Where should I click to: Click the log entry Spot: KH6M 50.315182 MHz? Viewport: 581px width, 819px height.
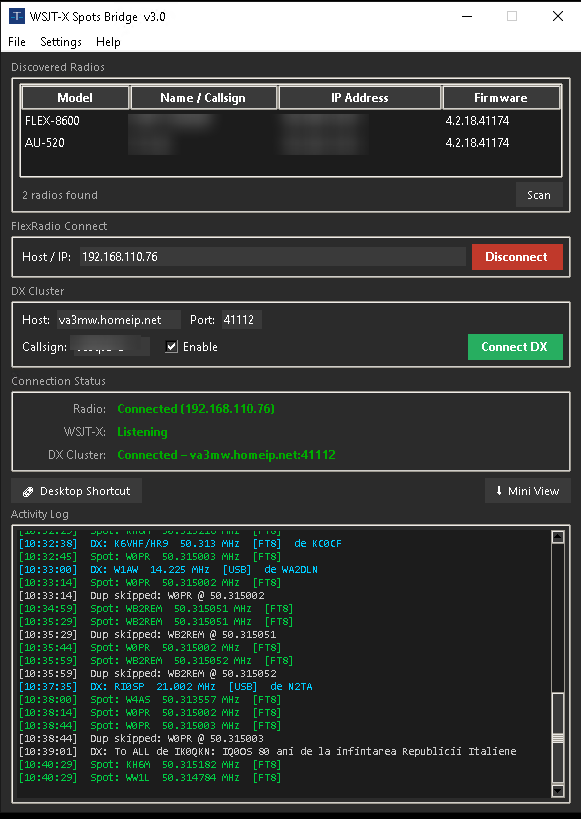tap(150, 764)
